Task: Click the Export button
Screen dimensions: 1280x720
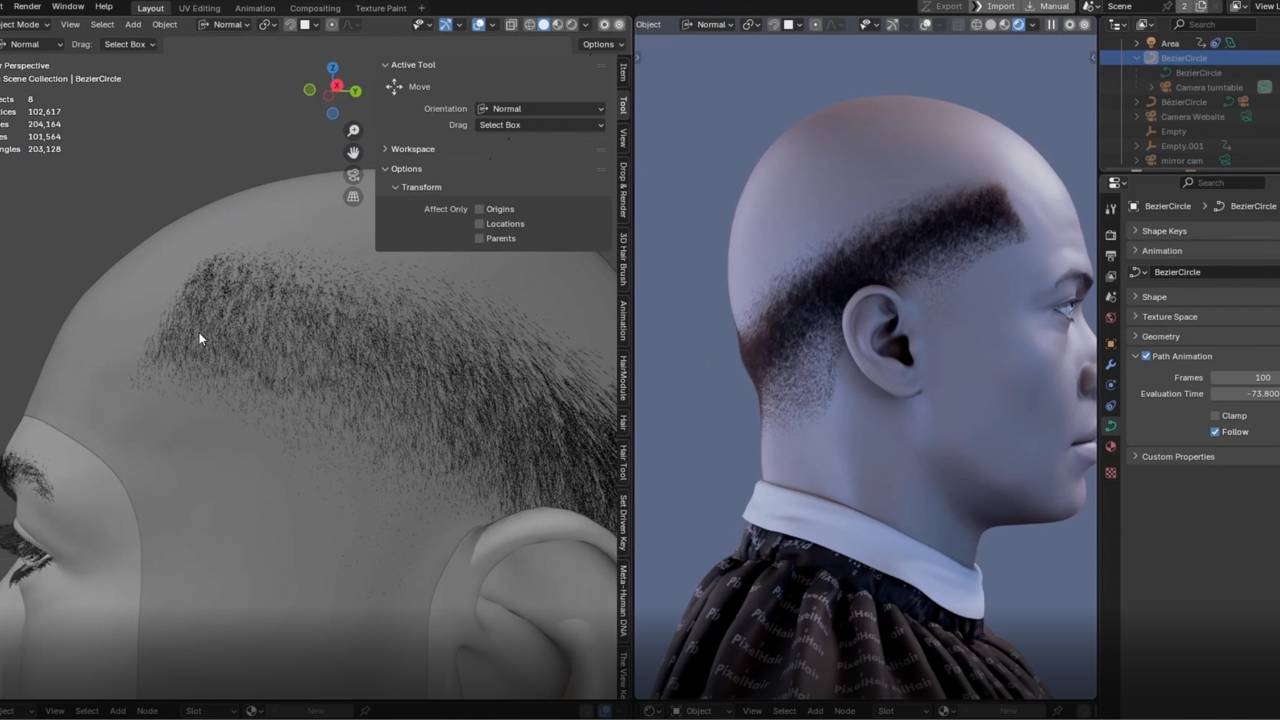Action: [941, 6]
